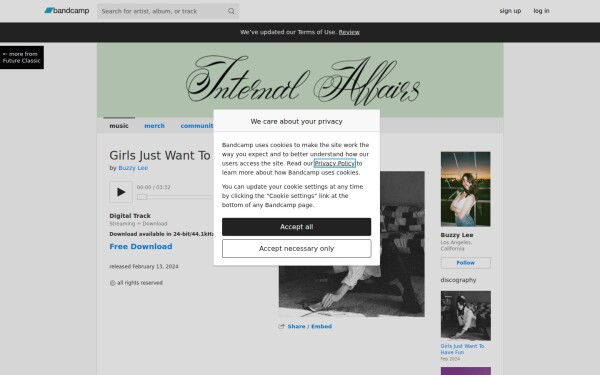Switch to the music tab
600x375 pixels.
point(119,126)
